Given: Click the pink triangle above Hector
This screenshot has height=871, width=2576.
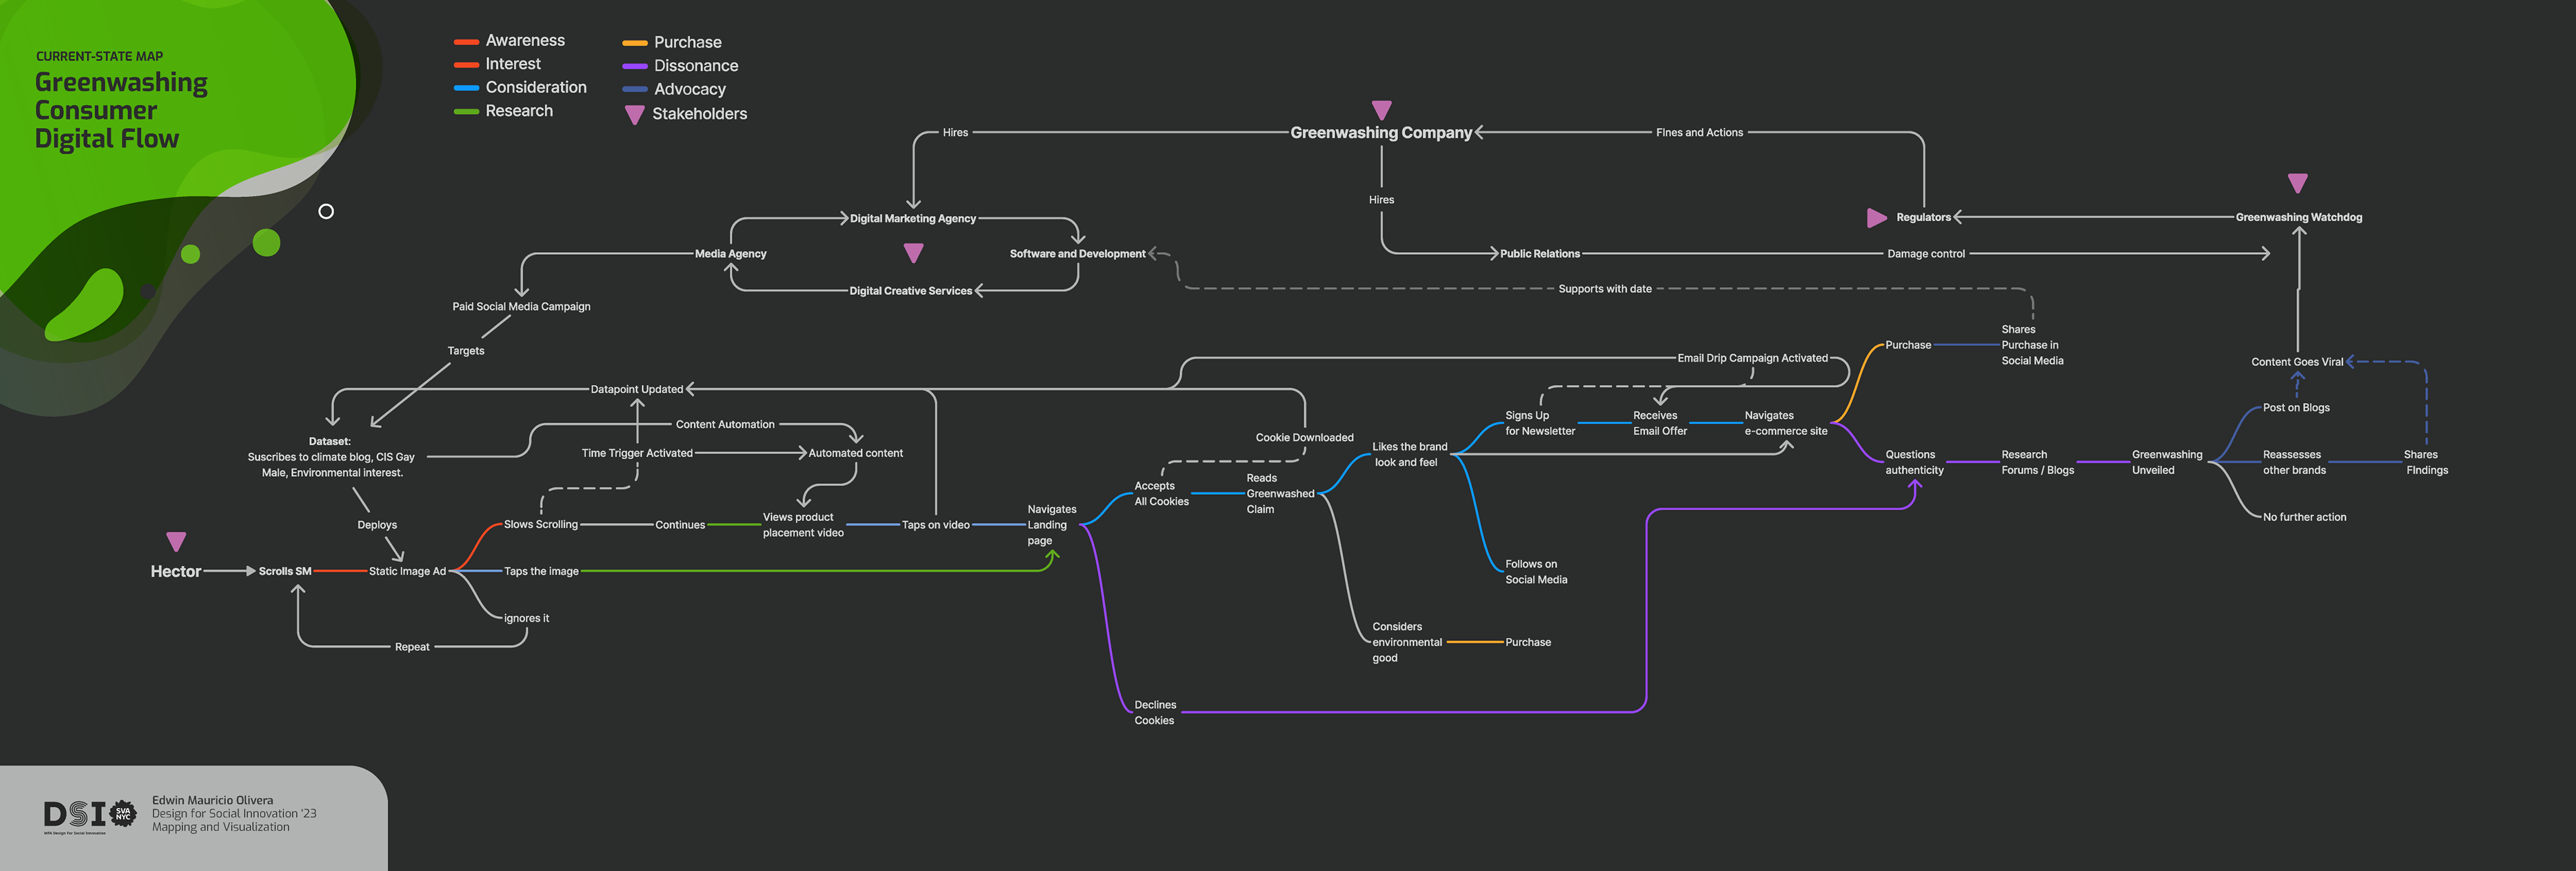Looking at the screenshot, I should pos(176,541).
